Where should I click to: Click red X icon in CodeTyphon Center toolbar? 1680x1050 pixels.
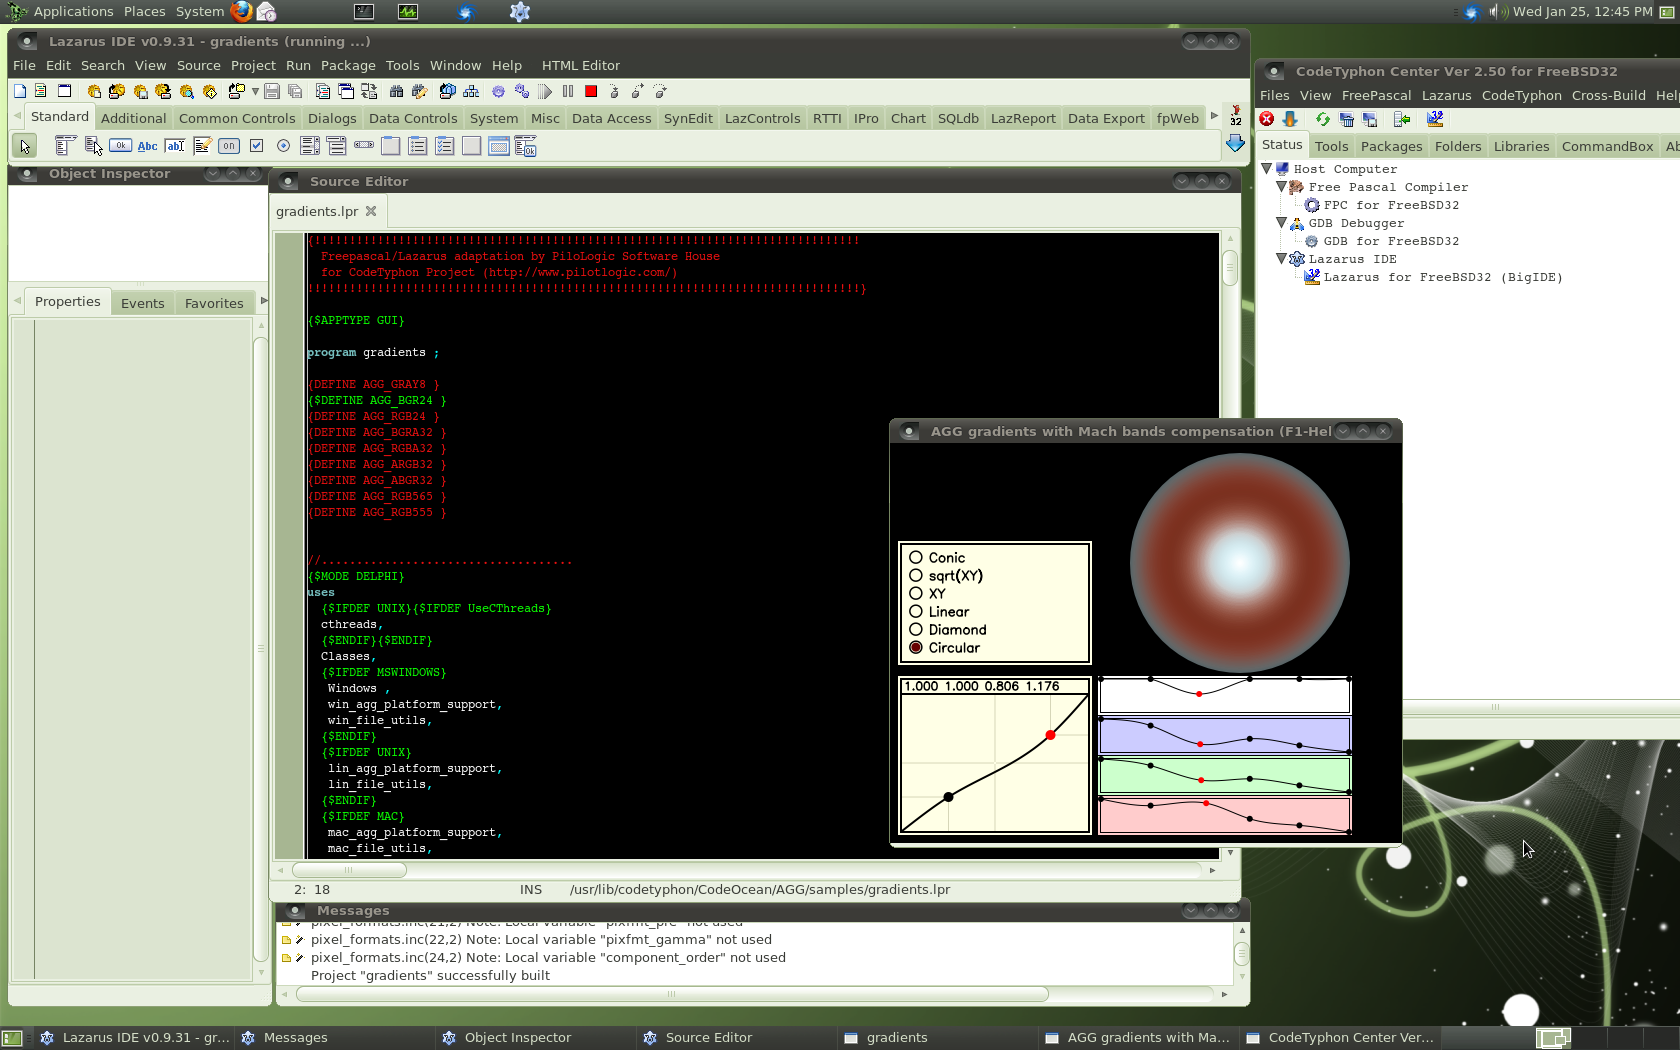pos(1267,119)
